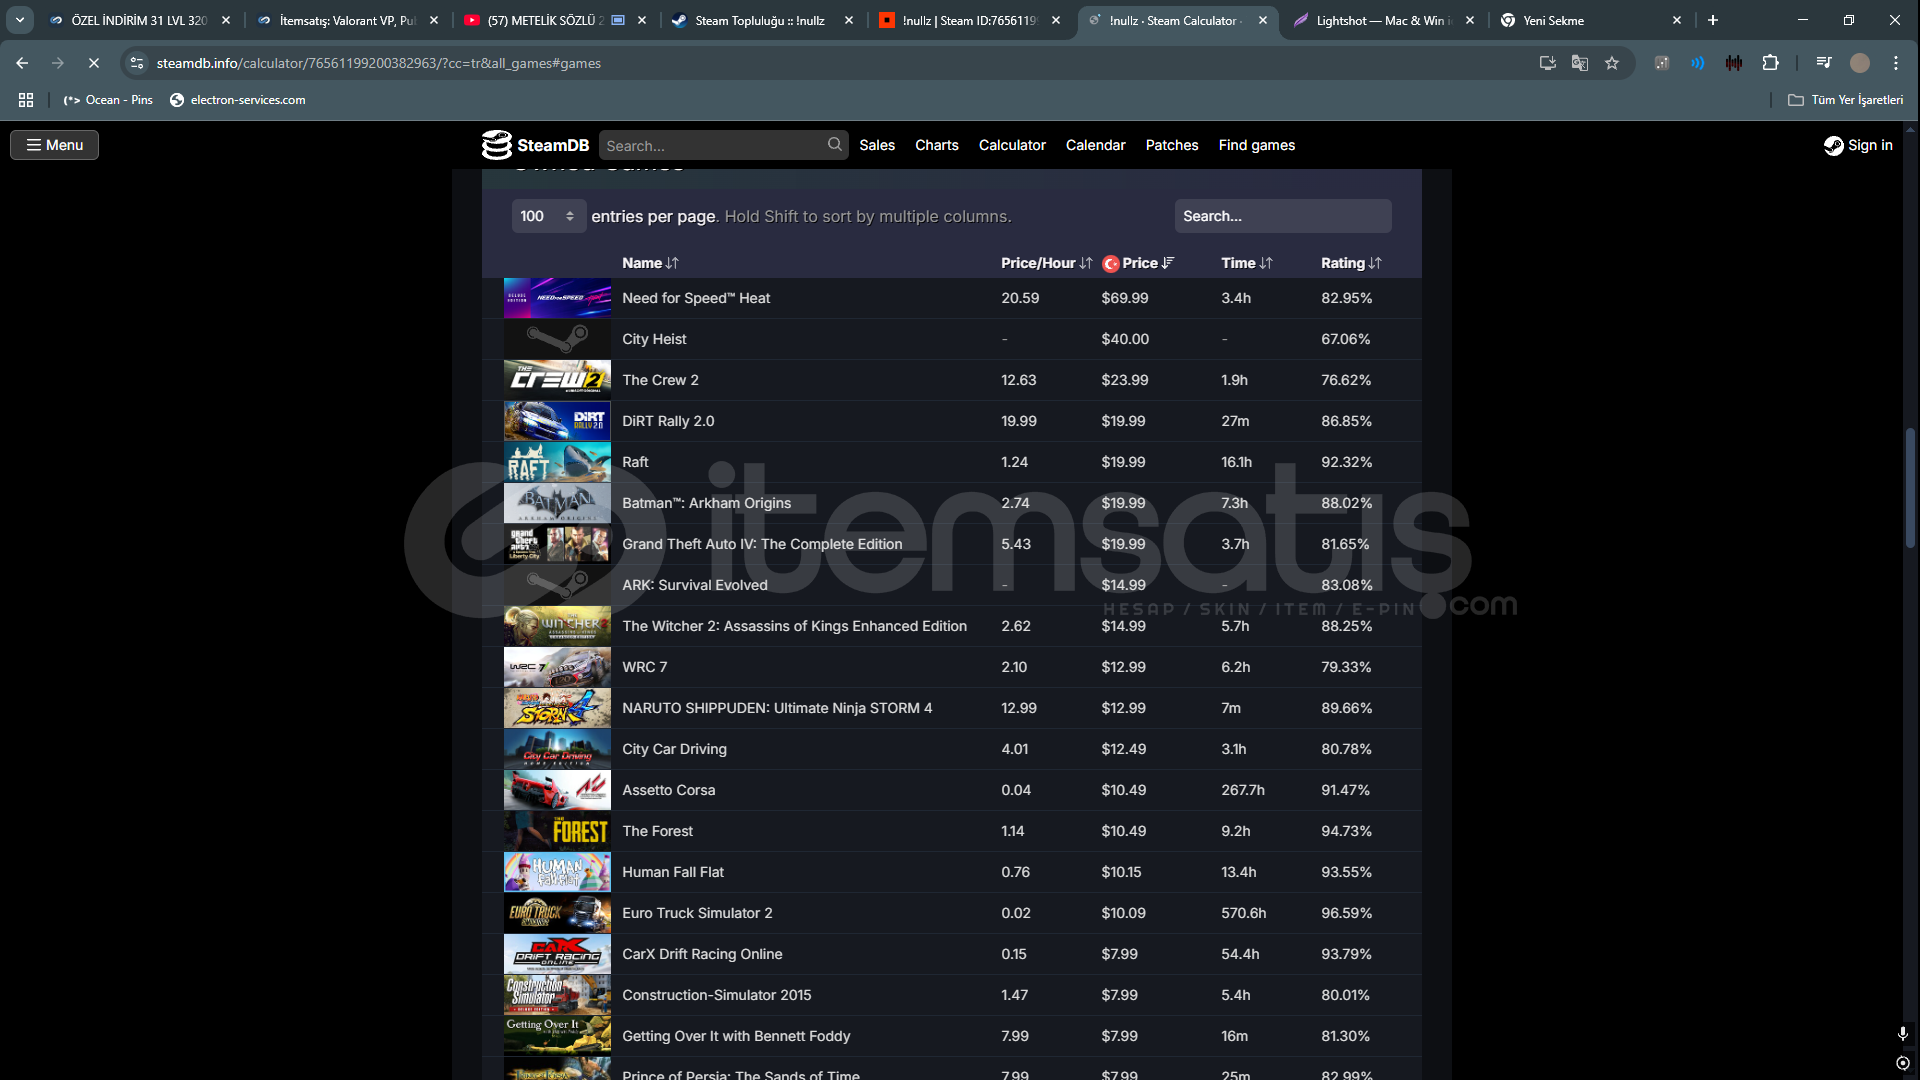The height and width of the screenshot is (1080, 1920).
Task: Sort table by Price/Hour column
Action: coord(1046,263)
